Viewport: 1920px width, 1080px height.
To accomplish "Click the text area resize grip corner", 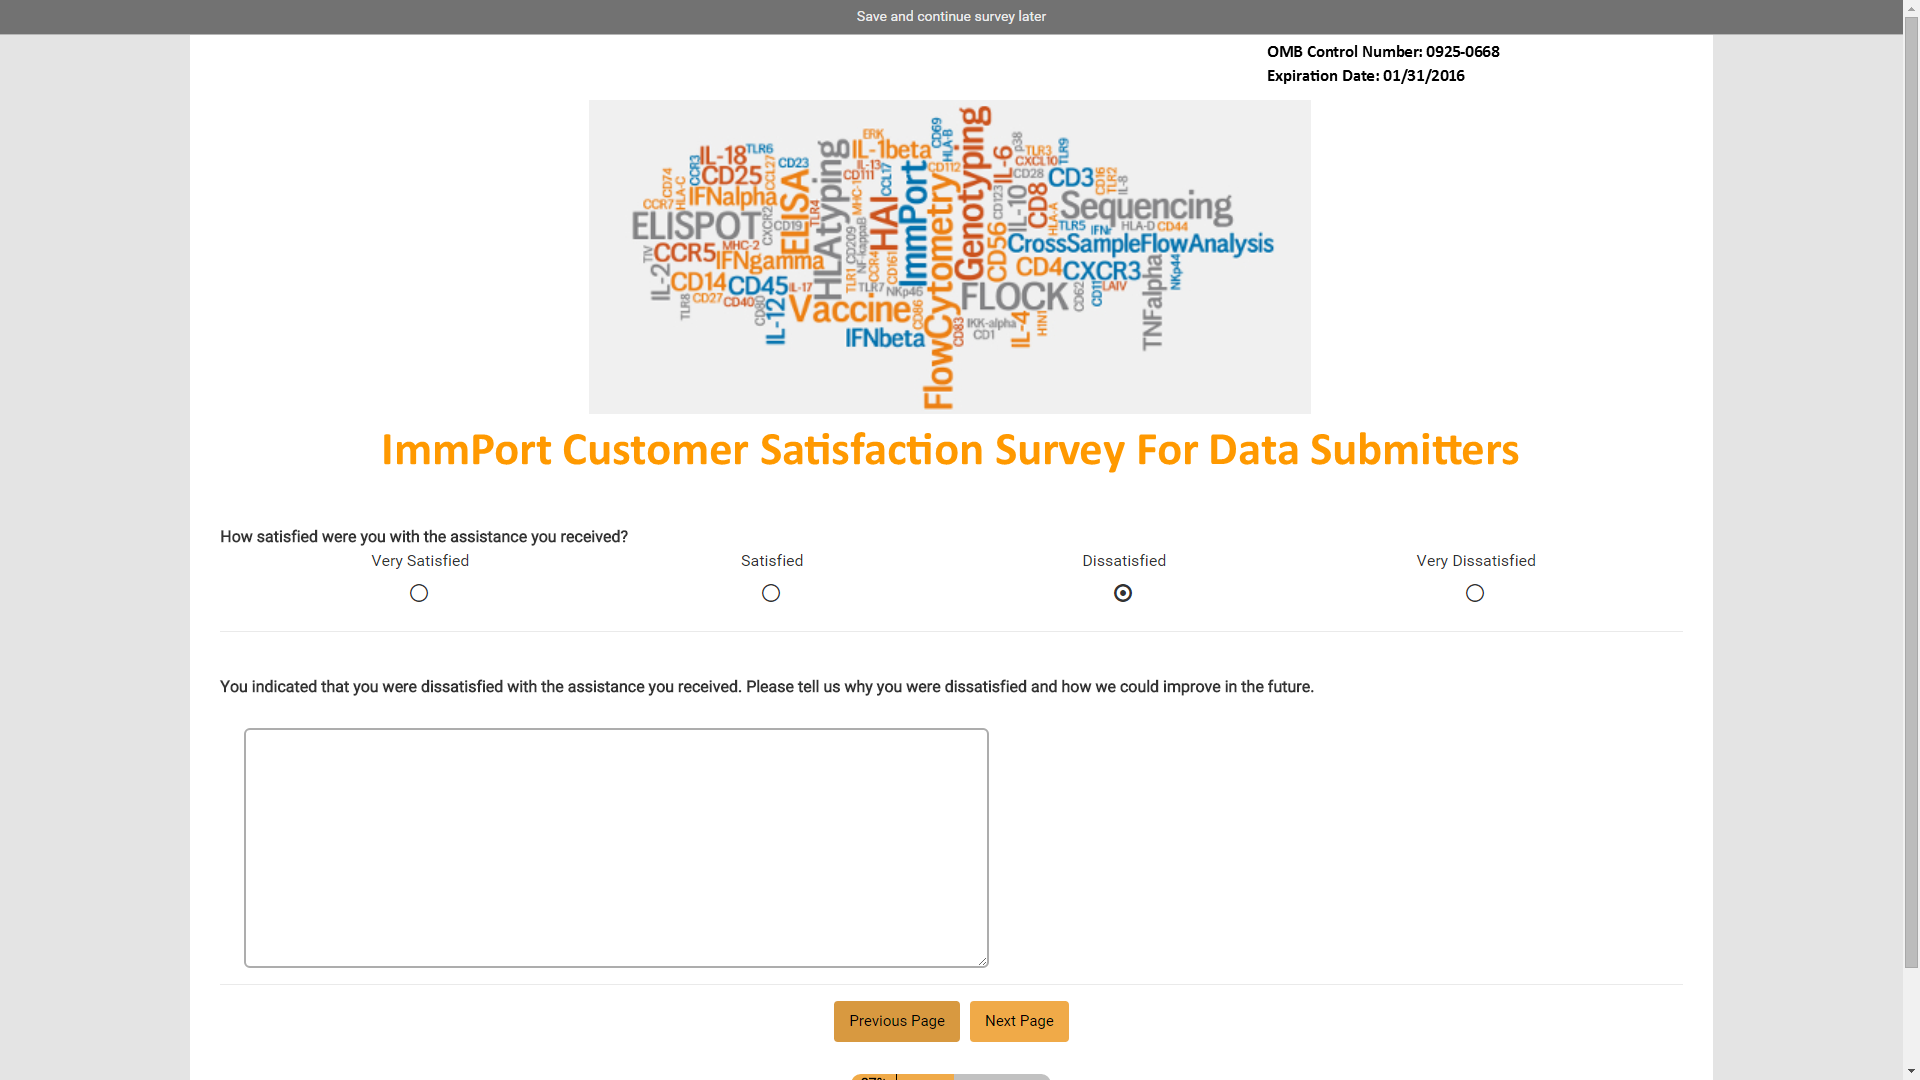I will pyautogui.click(x=982, y=961).
